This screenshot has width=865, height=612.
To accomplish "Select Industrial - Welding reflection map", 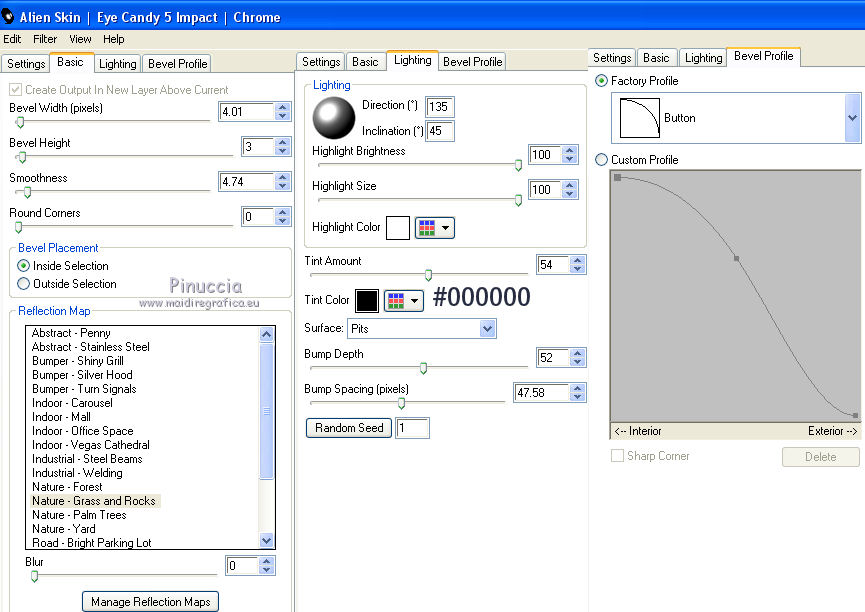I will point(77,473).
